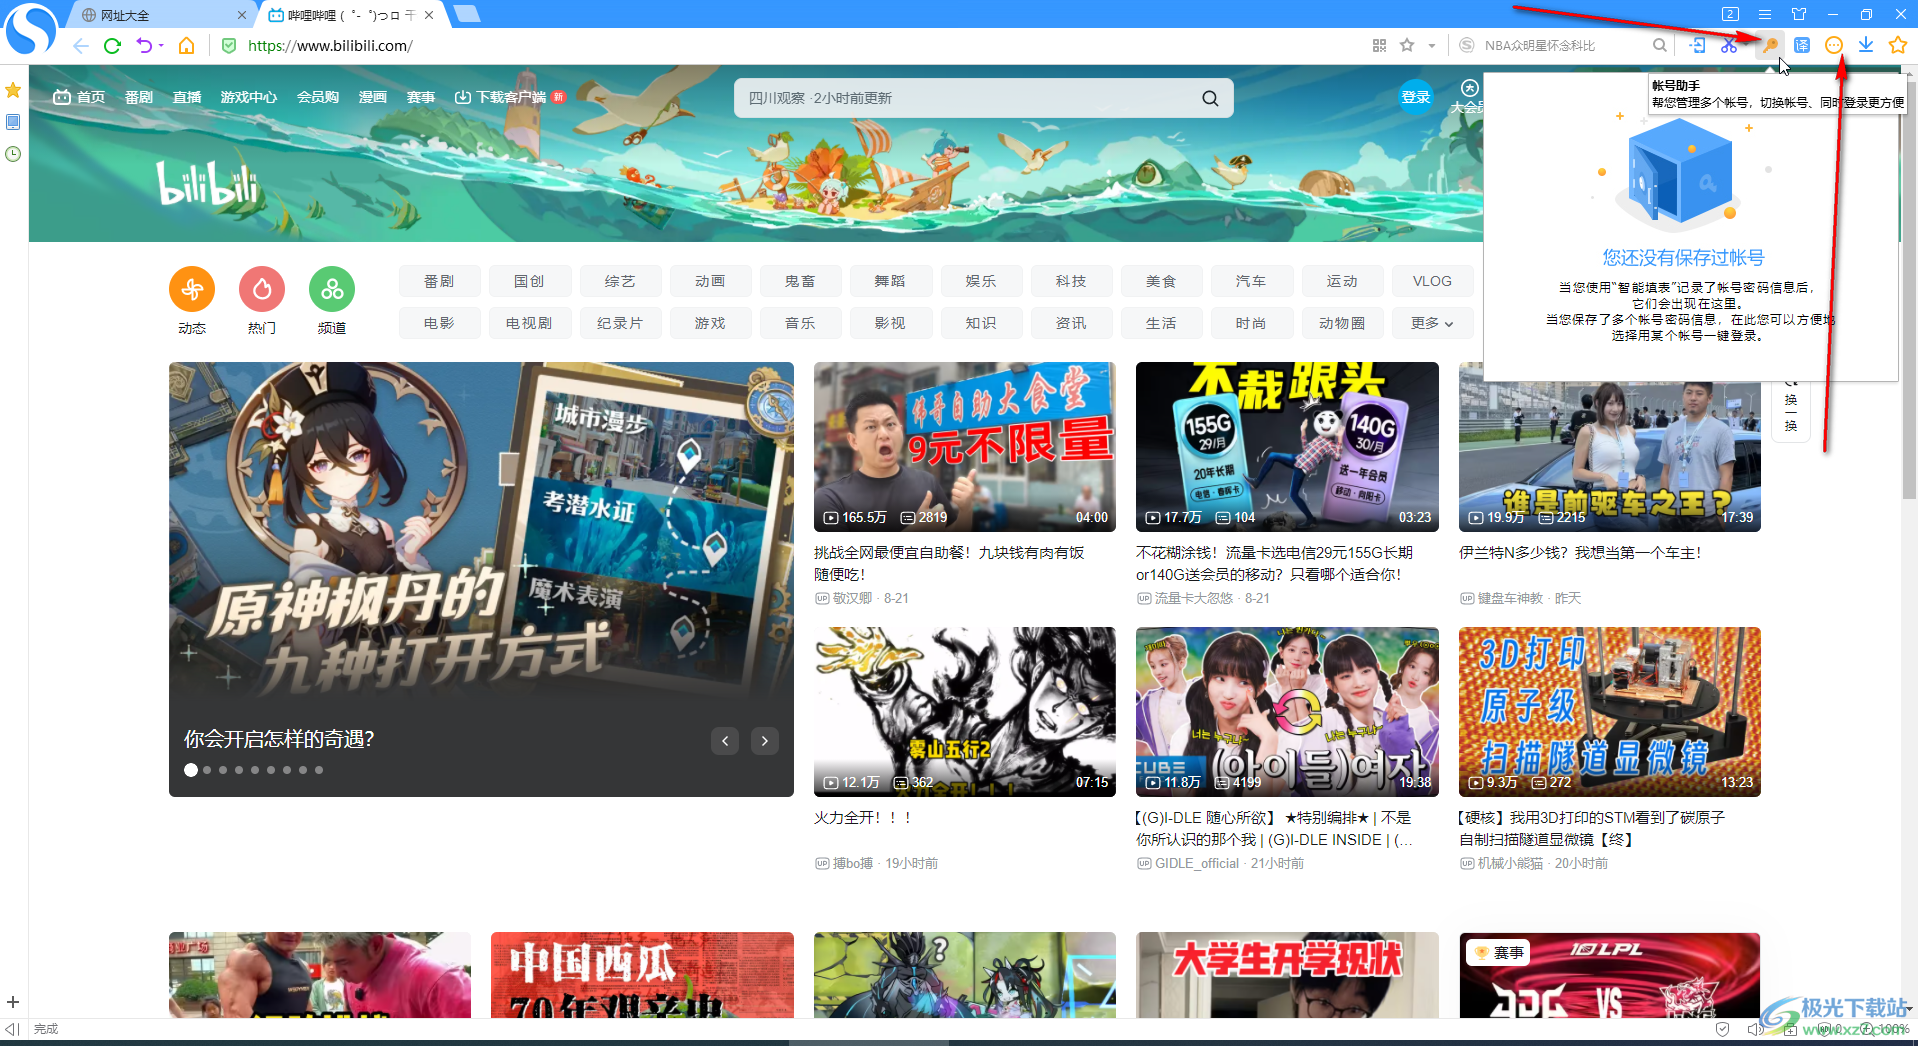Open the sidebar mobile device icon
This screenshot has height=1046, width=1918.
13,122
